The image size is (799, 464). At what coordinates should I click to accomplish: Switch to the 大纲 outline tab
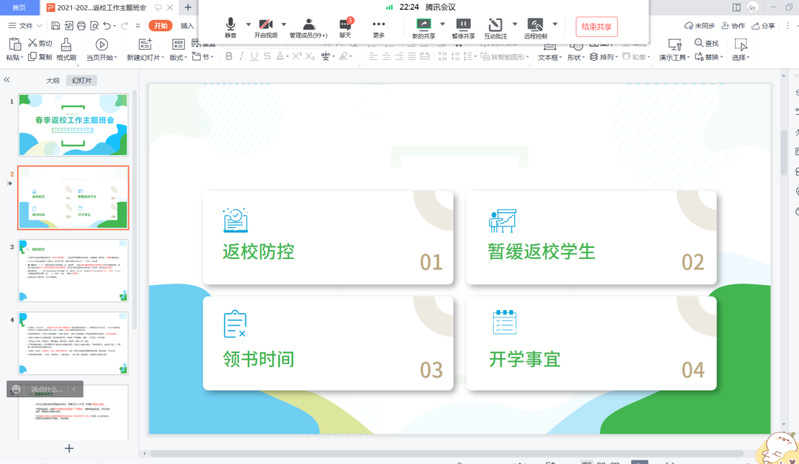pos(52,80)
